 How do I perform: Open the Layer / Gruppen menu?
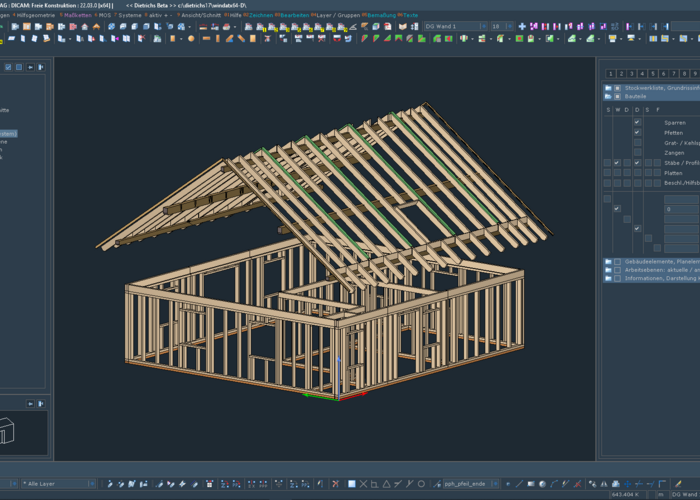coord(338,15)
